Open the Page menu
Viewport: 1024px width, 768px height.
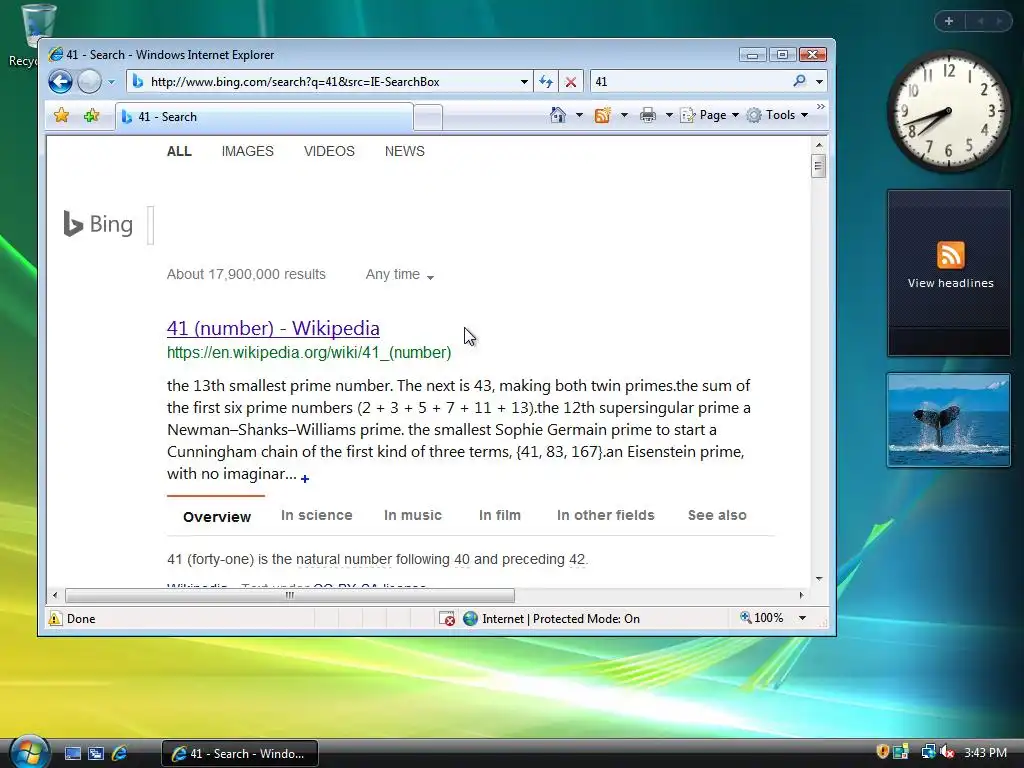pos(709,115)
